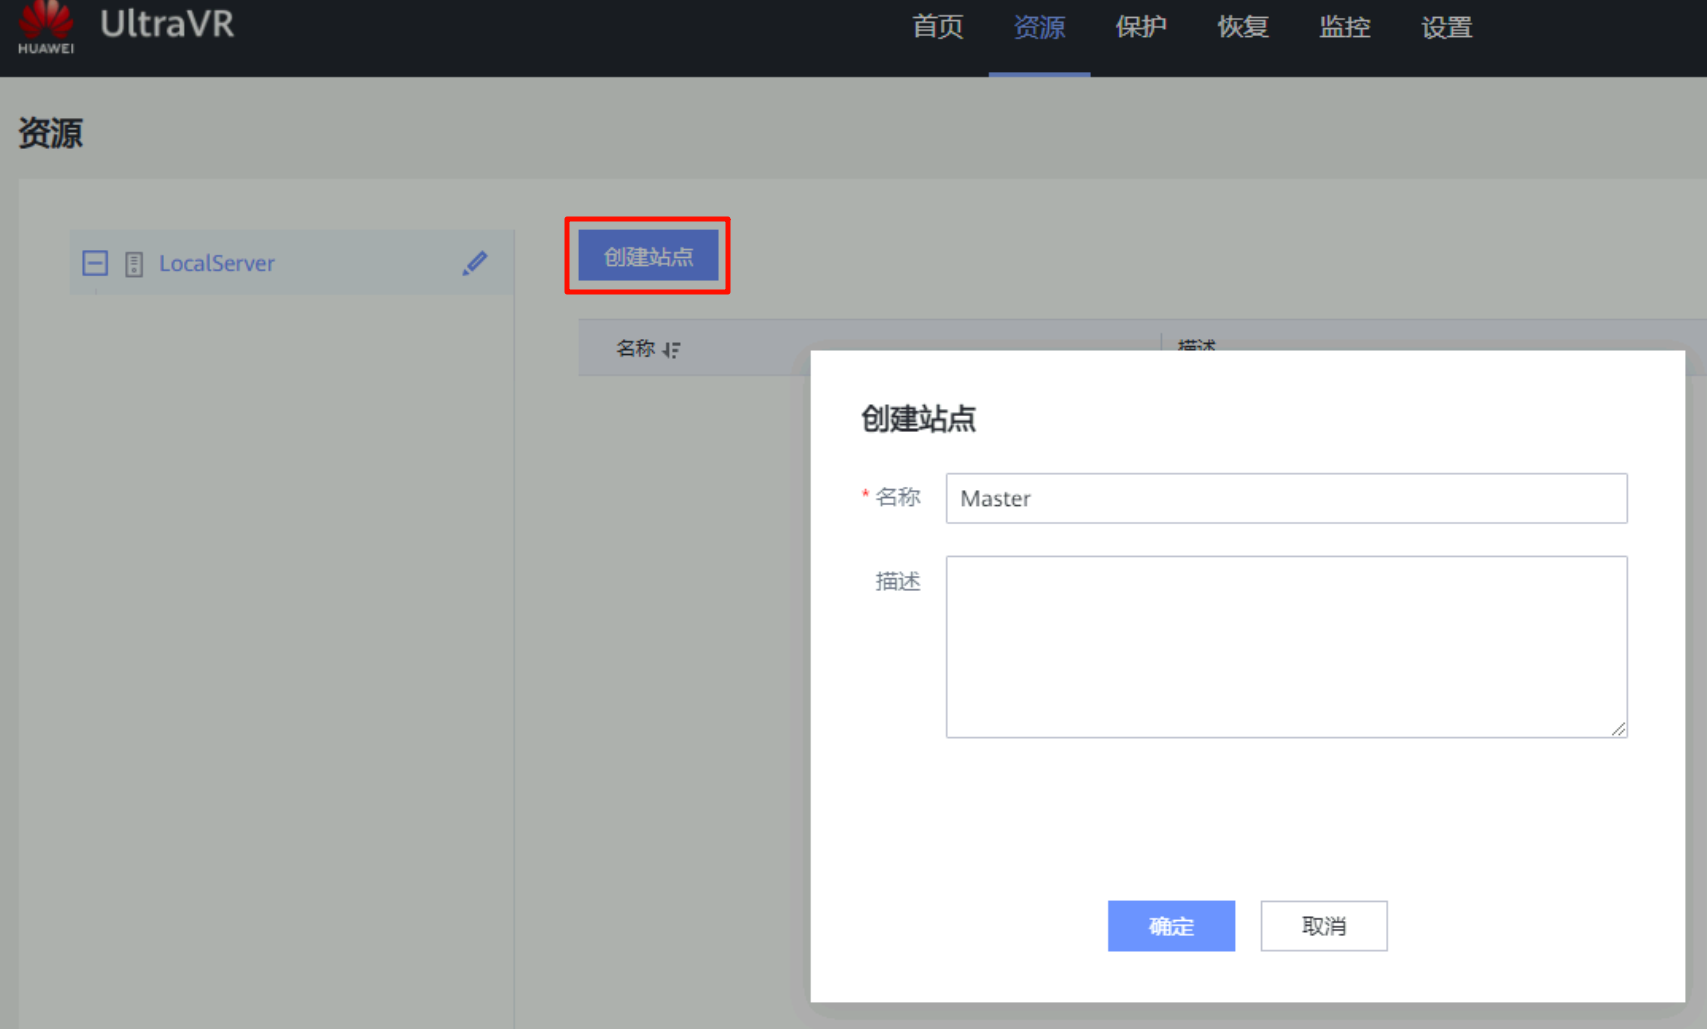Open the 保护 tab
1707x1029 pixels.
click(x=1141, y=28)
